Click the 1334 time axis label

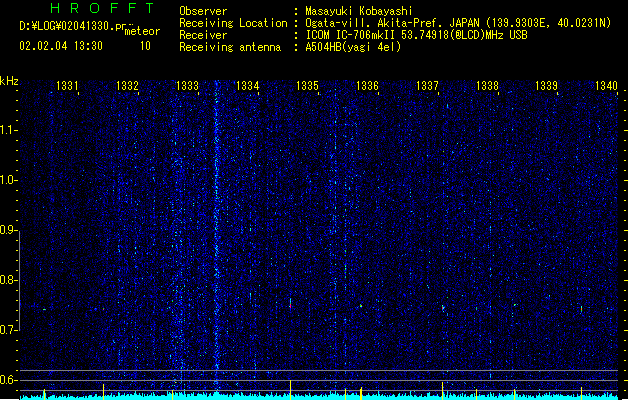coord(248,85)
